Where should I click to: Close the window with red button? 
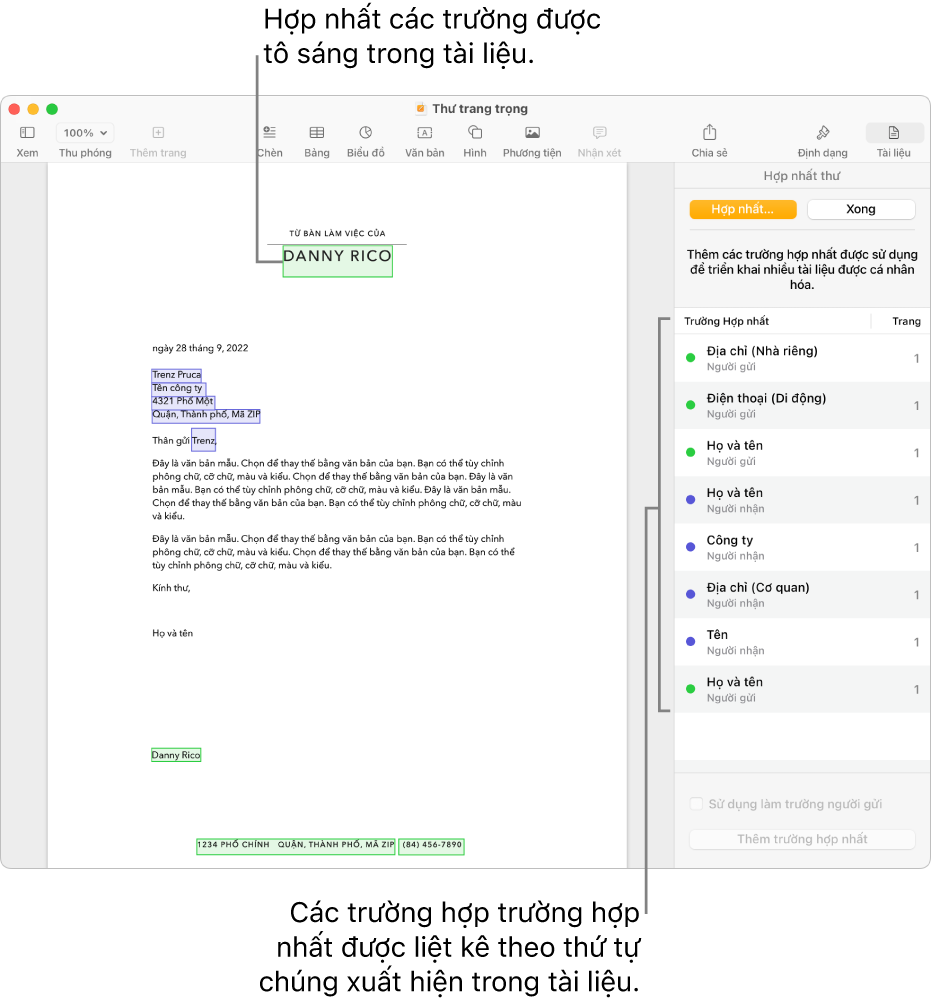click(14, 109)
